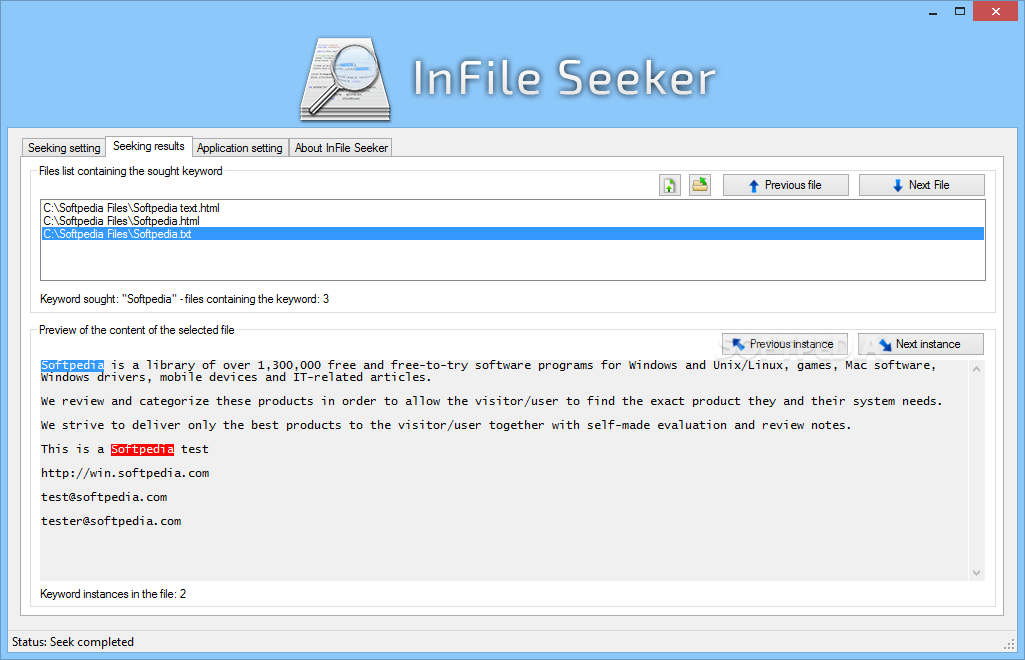The image size is (1025, 660).
Task: Click the http://win.softpedia.com line in preview
Action: click(125, 473)
